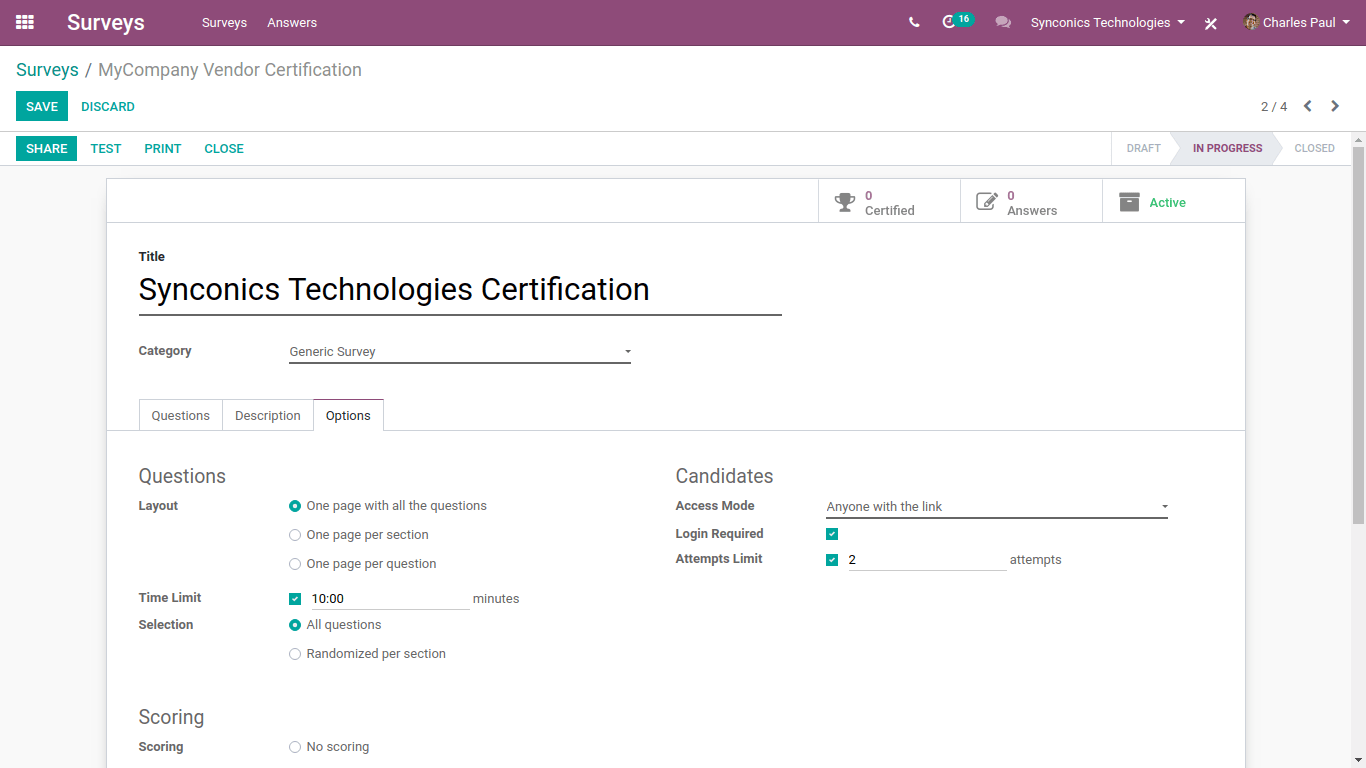
Task: Toggle the Login Required checkbox
Action: point(832,534)
